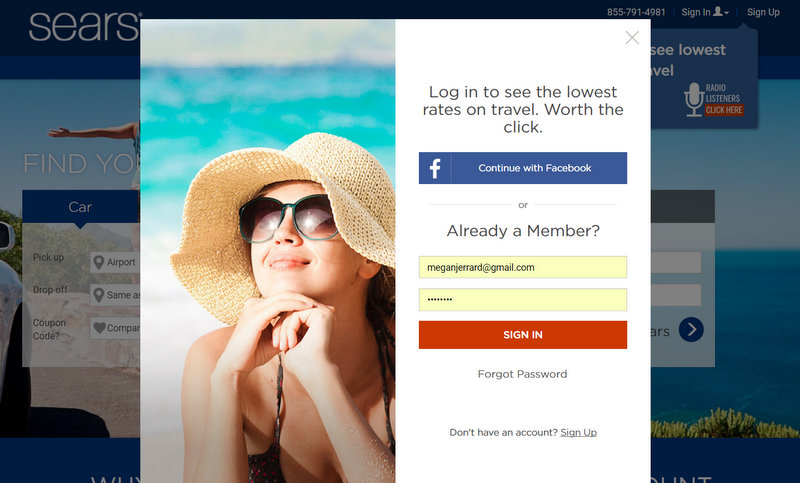Click the blue circular arrow search button

pos(691,330)
